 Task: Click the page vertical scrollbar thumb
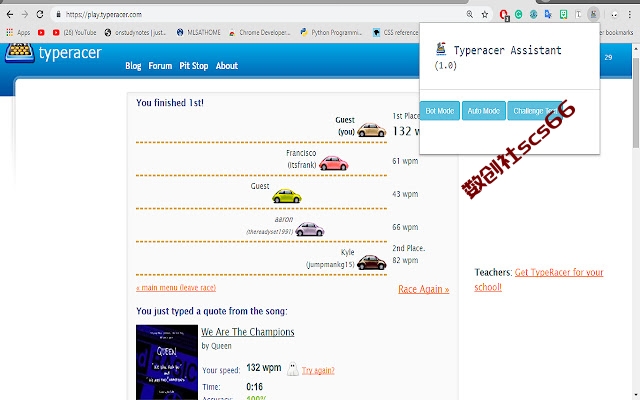[636, 102]
